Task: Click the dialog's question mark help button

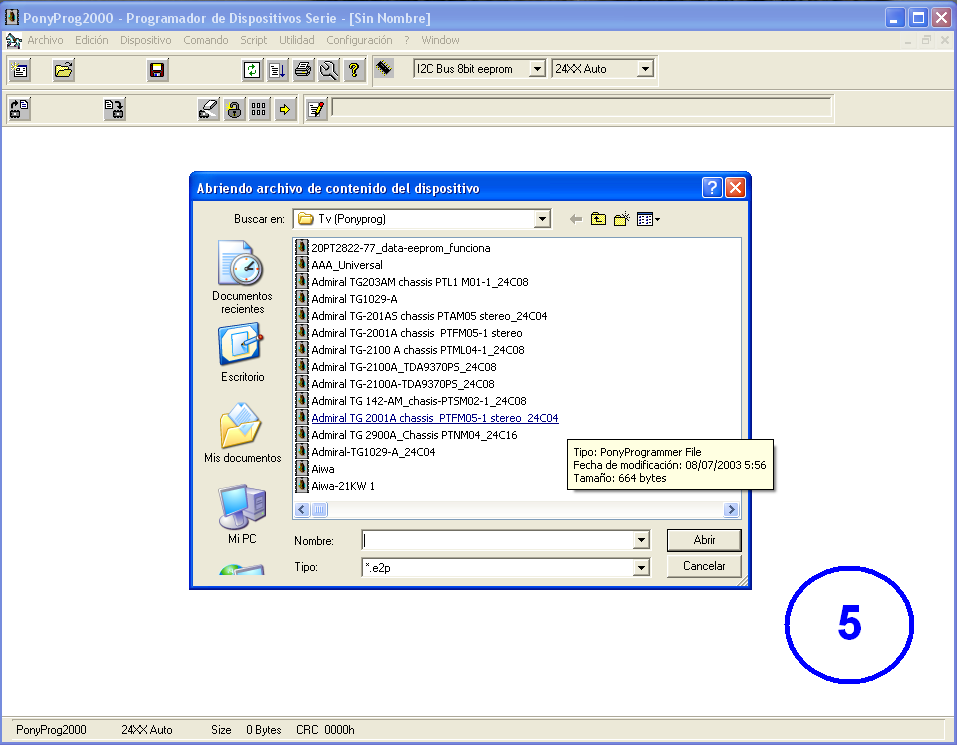Action: coord(712,188)
